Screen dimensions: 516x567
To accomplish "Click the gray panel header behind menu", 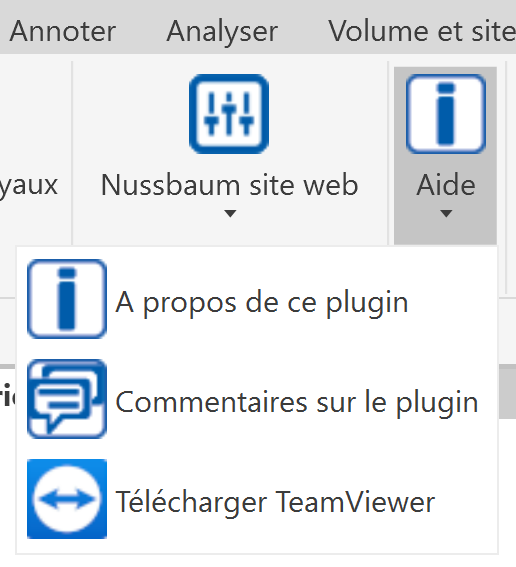I will coord(507,391).
